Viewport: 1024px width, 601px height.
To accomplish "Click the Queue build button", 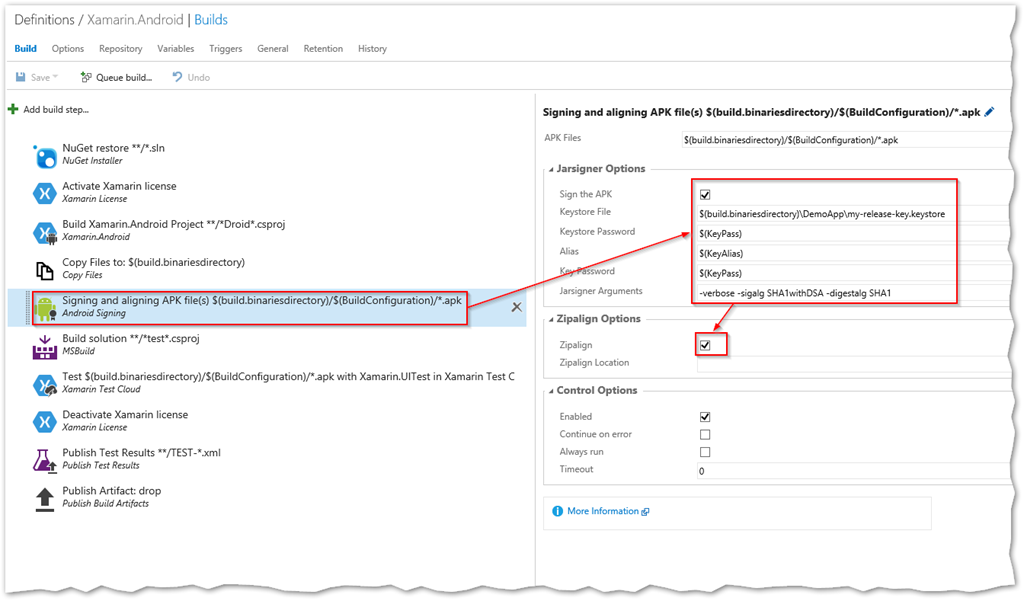I will (x=116, y=77).
